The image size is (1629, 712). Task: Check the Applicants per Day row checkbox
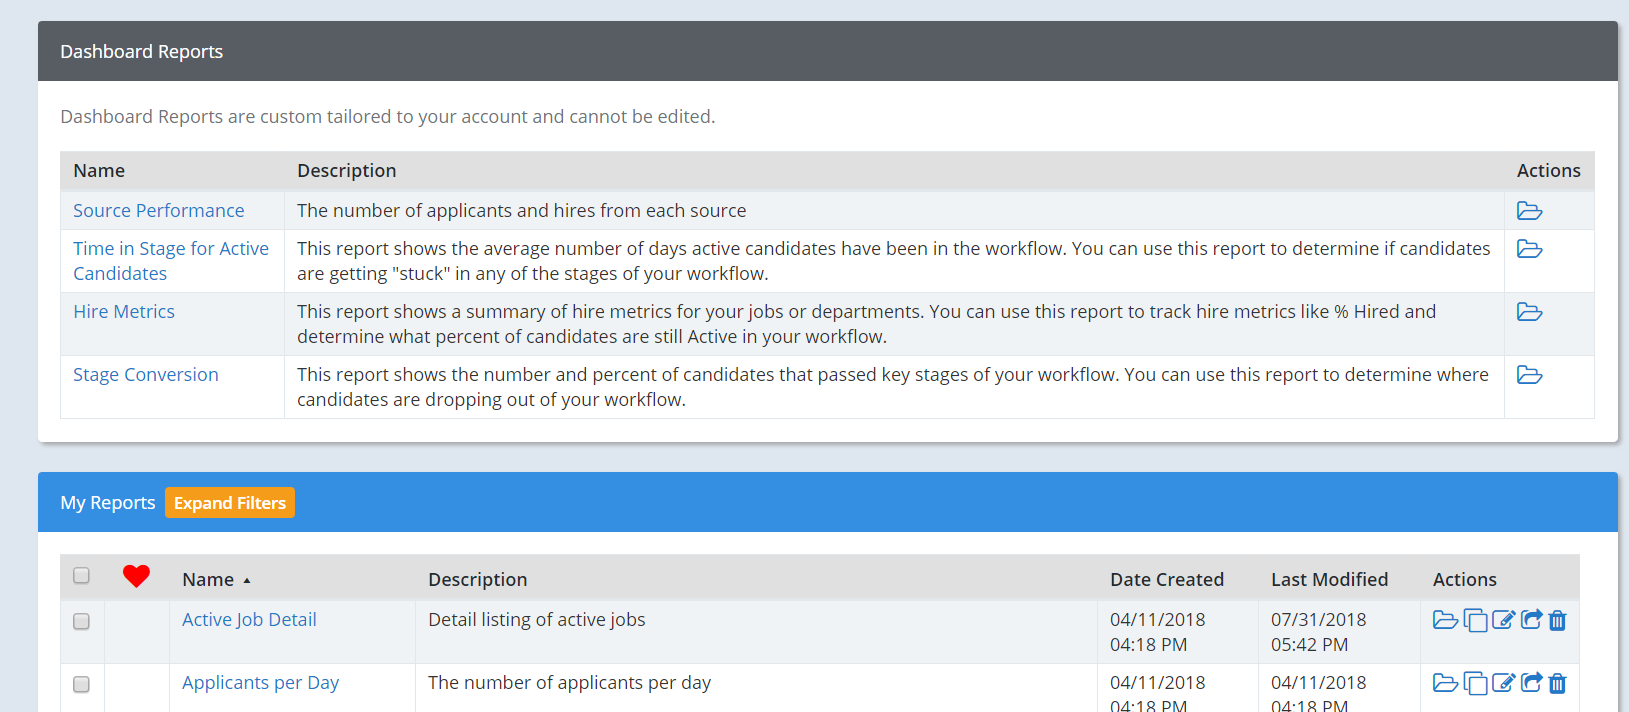pyautogui.click(x=81, y=685)
